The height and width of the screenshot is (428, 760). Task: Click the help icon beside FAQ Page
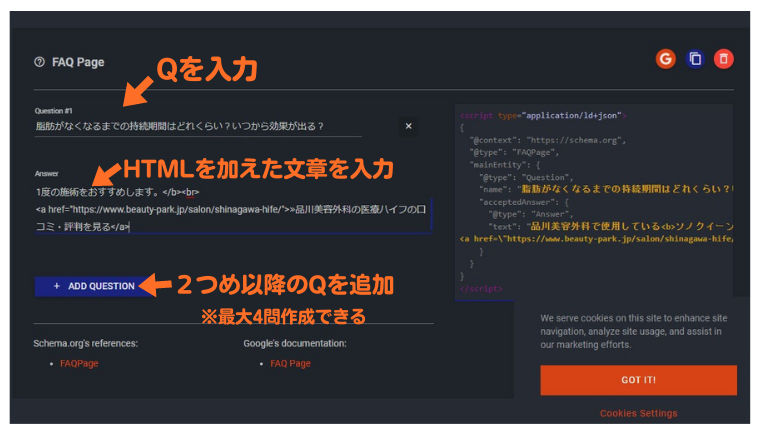pos(39,61)
